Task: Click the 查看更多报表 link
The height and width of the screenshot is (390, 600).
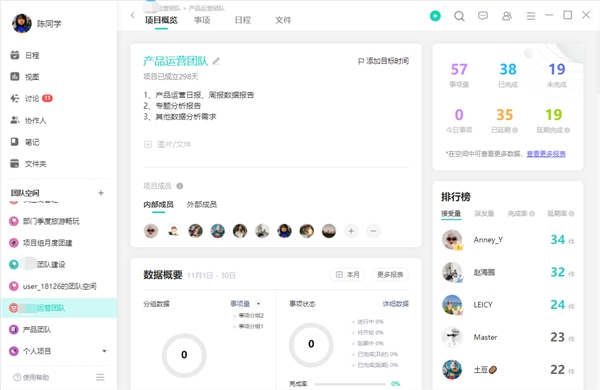Action: coord(546,154)
